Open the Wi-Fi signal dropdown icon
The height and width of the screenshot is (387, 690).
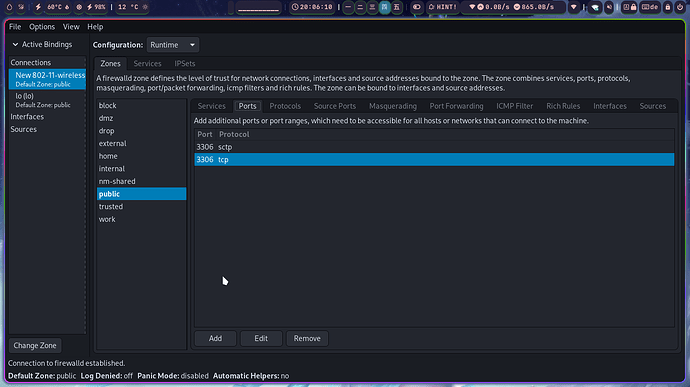574,7
